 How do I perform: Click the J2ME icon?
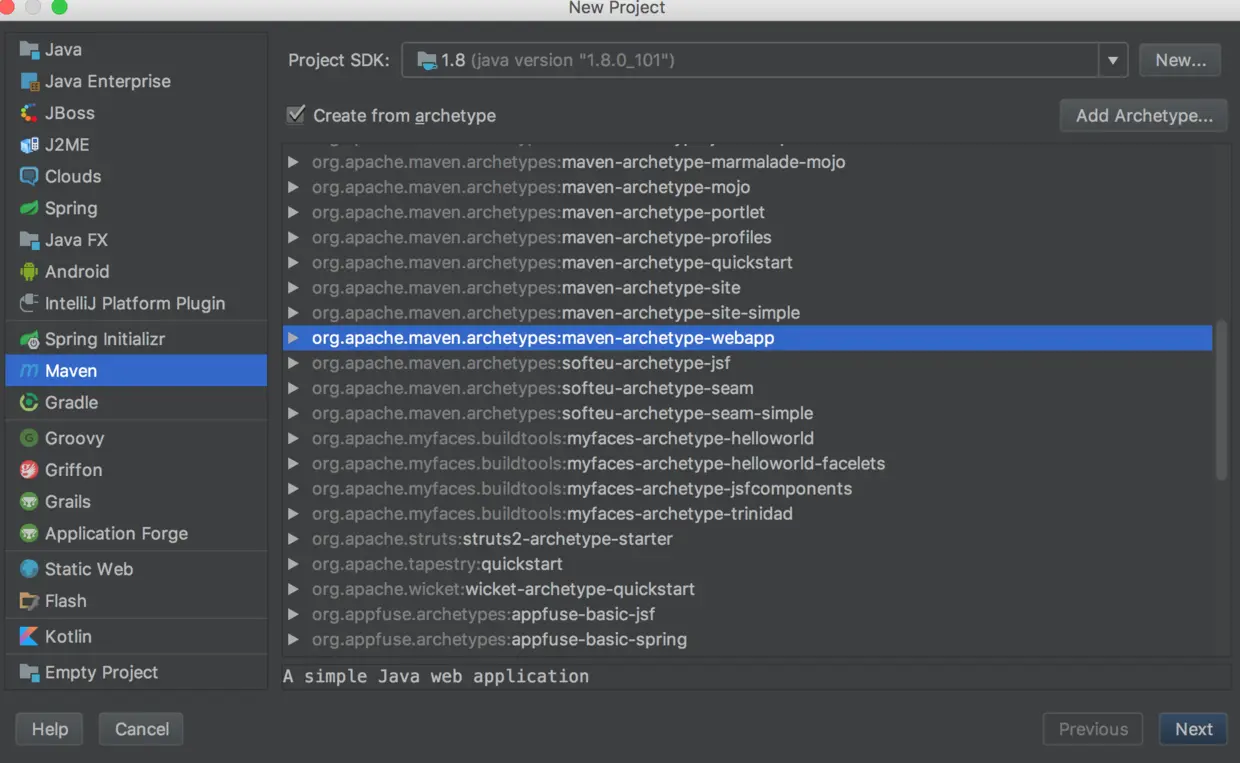click(x=29, y=145)
